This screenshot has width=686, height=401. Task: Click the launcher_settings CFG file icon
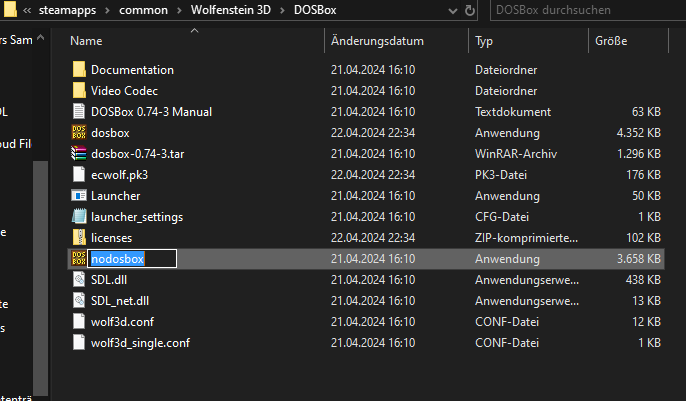80,217
